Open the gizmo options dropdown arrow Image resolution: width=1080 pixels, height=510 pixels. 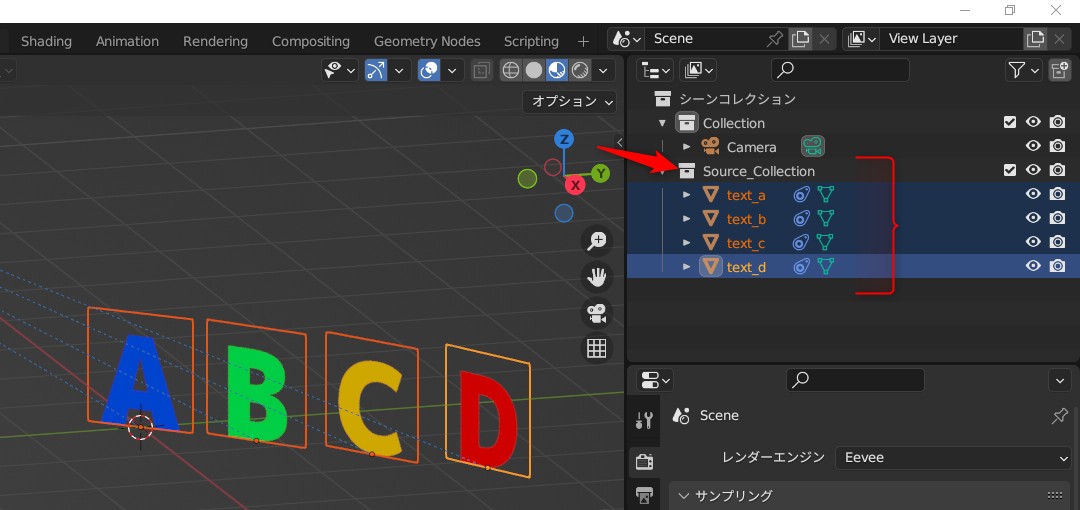(399, 70)
